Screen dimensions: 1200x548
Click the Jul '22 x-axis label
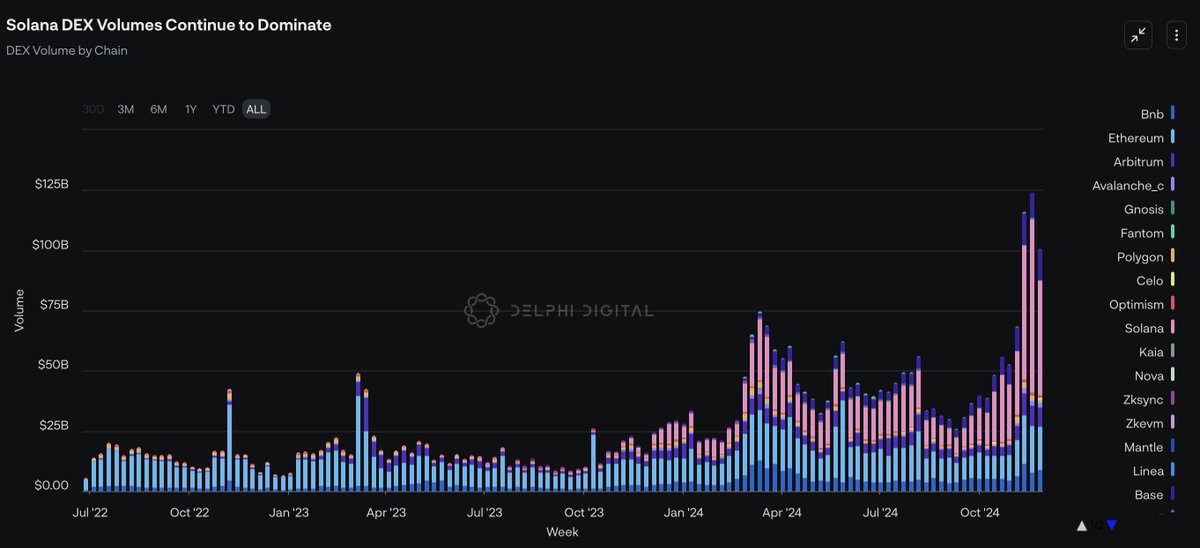90,513
